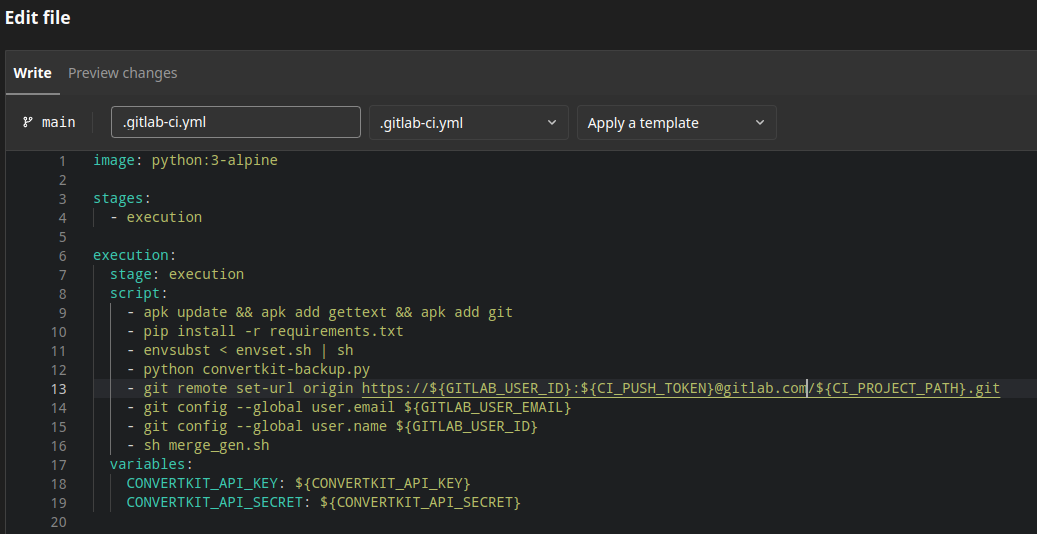
Task: Click 'execution:' job name on line 6
Action: click(135, 255)
